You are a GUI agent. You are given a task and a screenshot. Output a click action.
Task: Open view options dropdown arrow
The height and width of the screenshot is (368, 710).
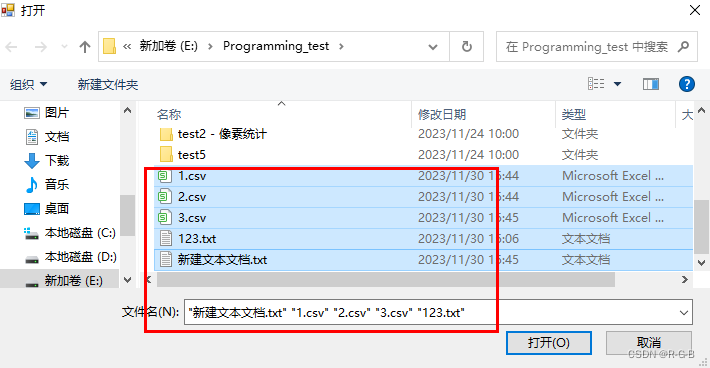(x=617, y=84)
